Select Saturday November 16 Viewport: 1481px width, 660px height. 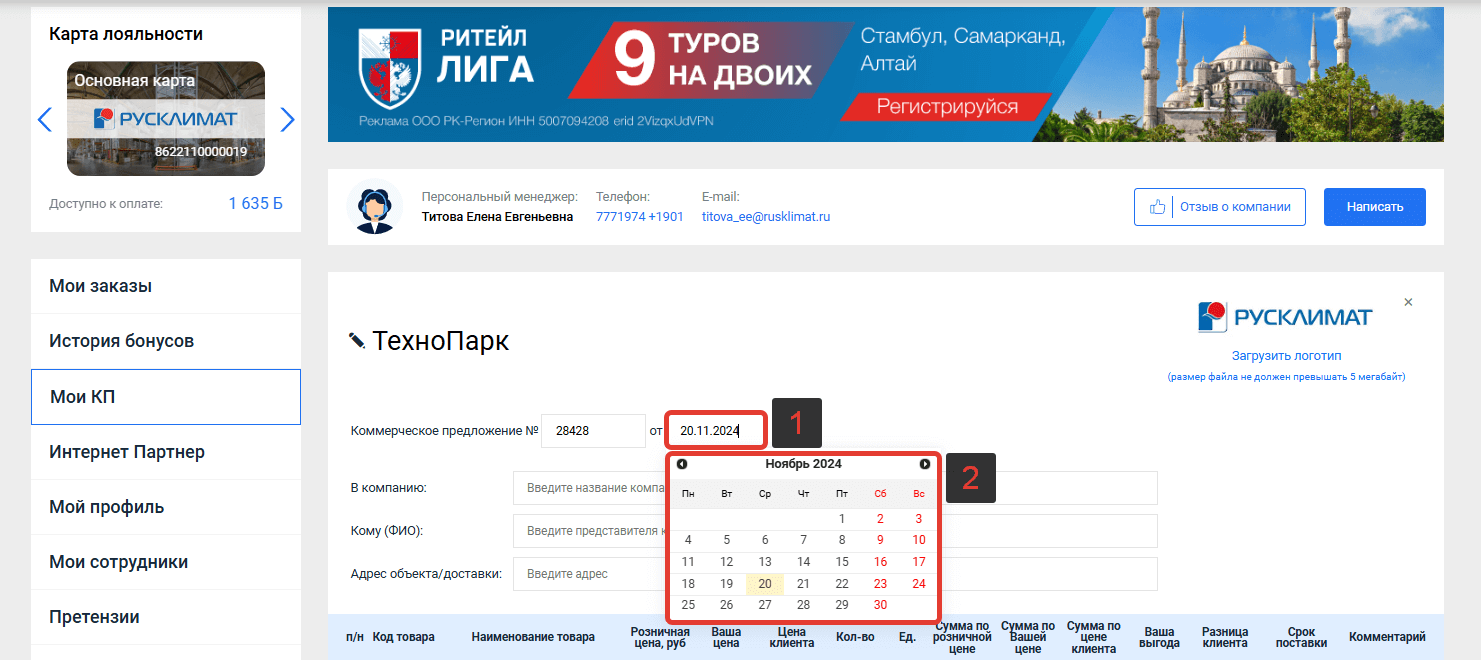click(880, 562)
